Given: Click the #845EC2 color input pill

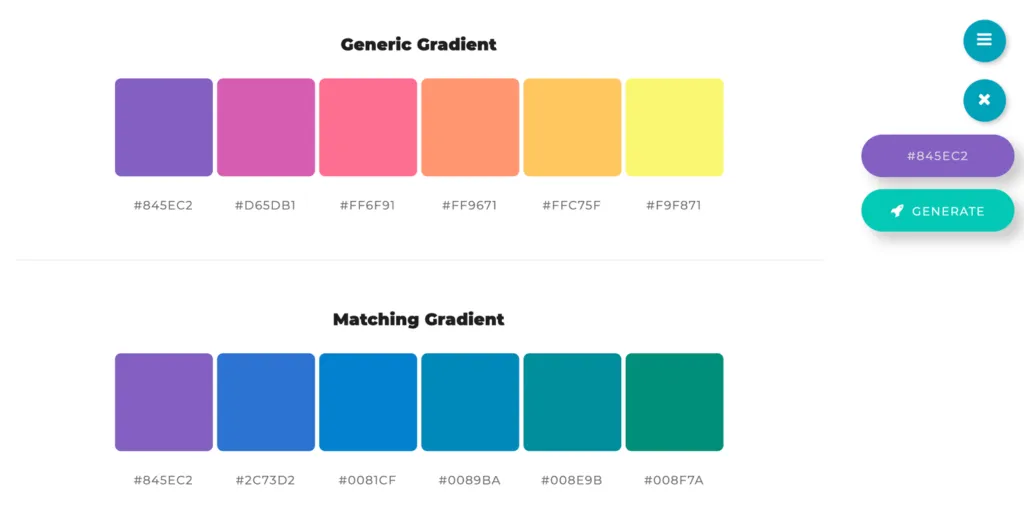Looking at the screenshot, I should 937,156.
